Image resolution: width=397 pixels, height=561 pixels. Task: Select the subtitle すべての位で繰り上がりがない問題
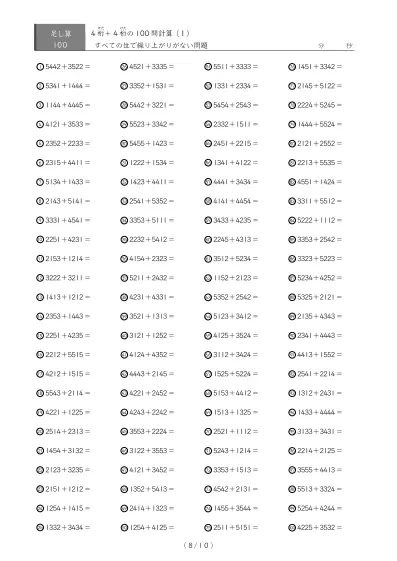[x=151, y=45]
